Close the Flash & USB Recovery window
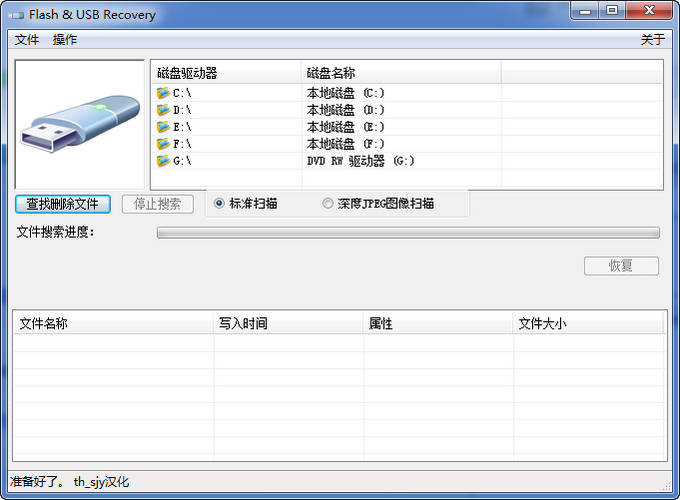The height and width of the screenshot is (500, 680). [x=649, y=11]
